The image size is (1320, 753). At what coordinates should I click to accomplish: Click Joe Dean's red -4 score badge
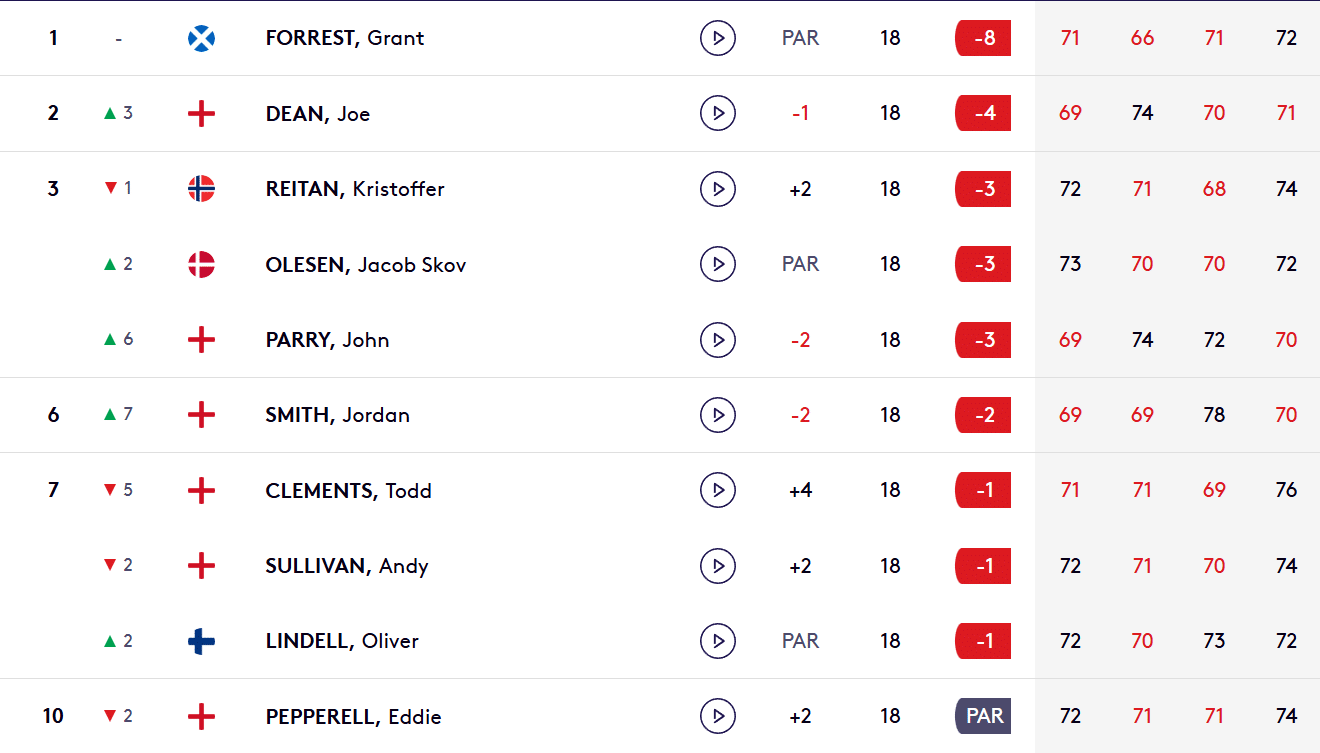(983, 113)
